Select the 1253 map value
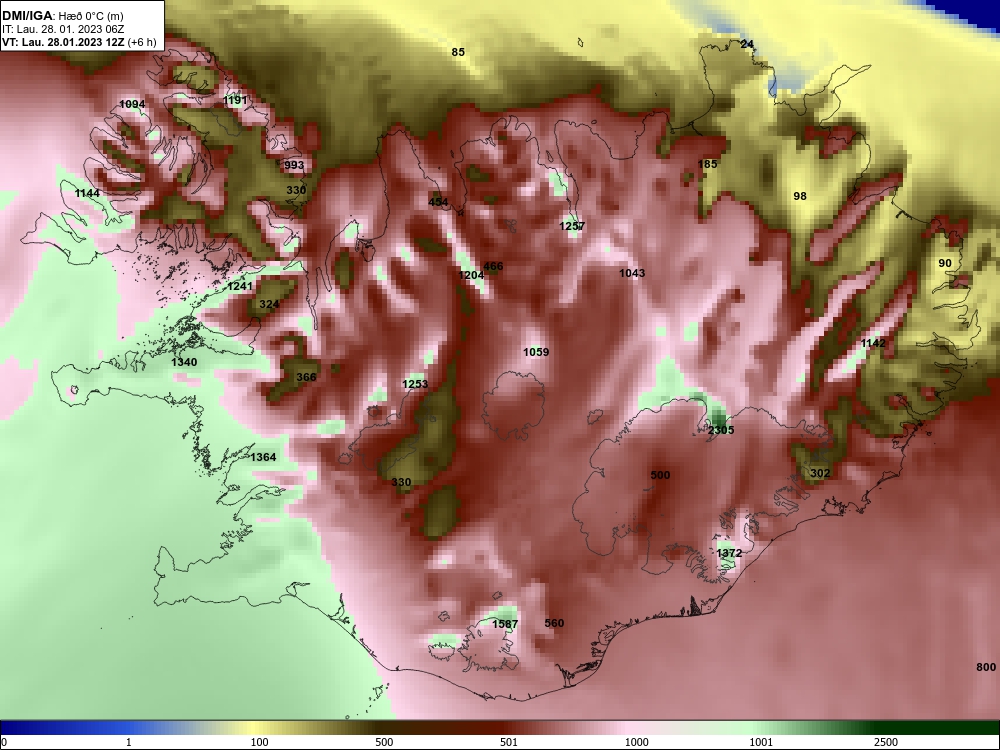The image size is (1000, 750). click(415, 384)
